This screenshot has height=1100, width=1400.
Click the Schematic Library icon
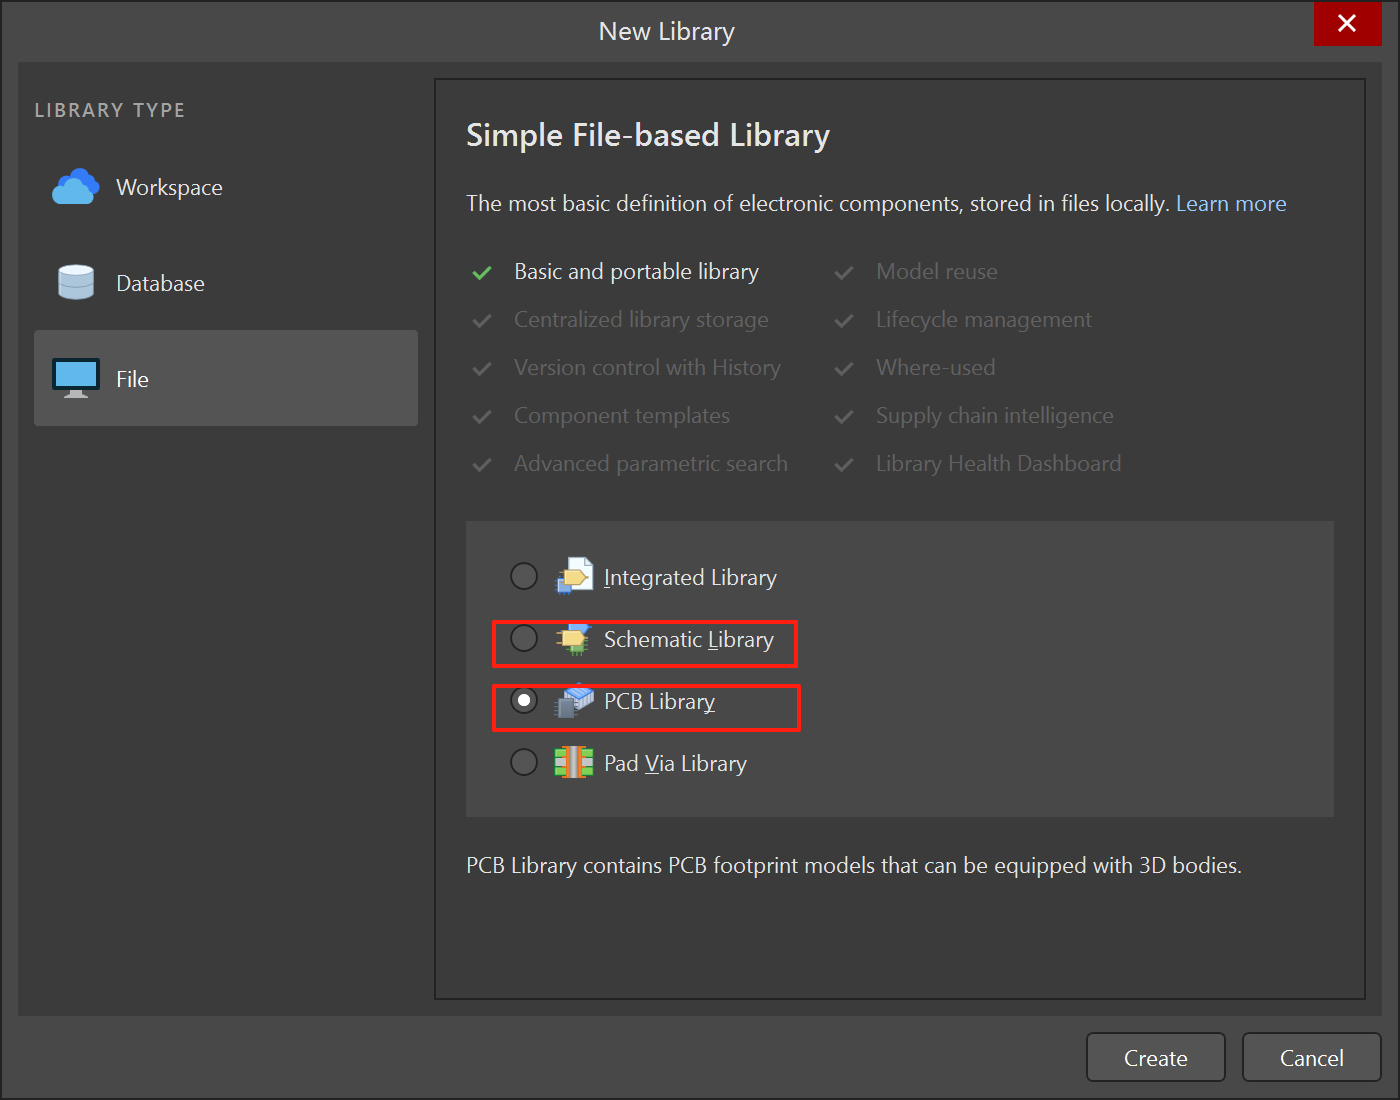(x=574, y=639)
